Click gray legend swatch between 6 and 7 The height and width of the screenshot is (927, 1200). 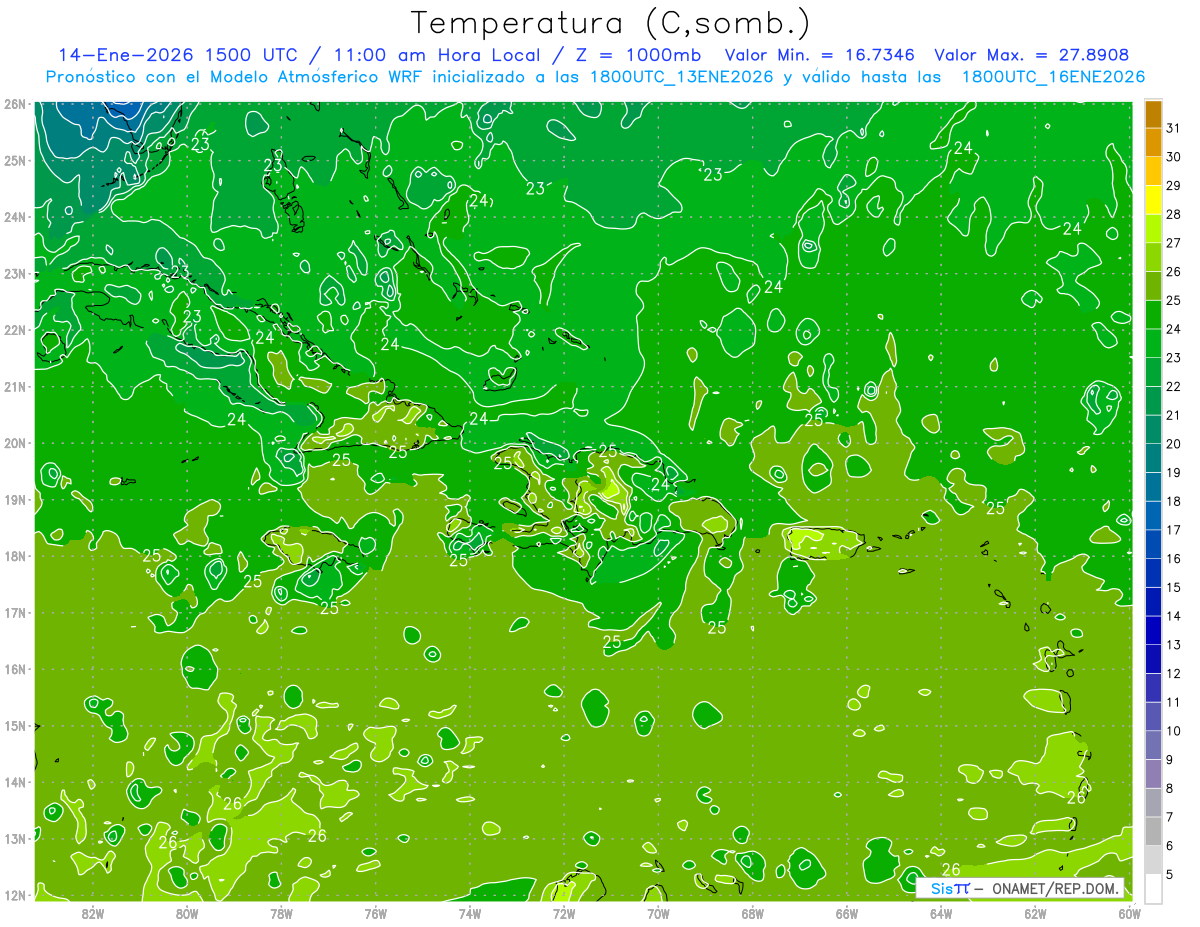pos(1154,831)
